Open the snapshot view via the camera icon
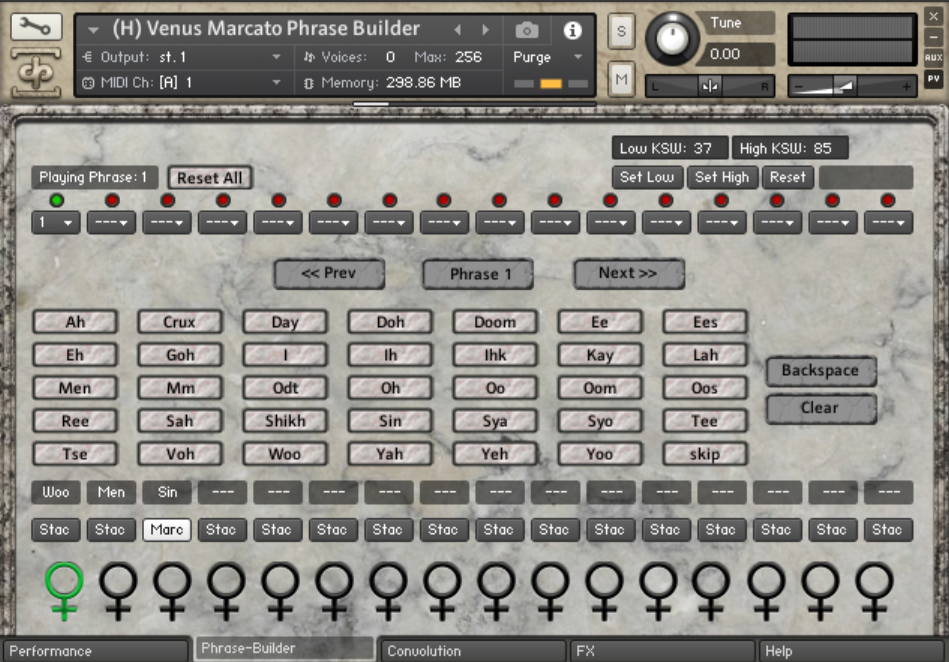Image resolution: width=949 pixels, height=662 pixels. click(527, 30)
